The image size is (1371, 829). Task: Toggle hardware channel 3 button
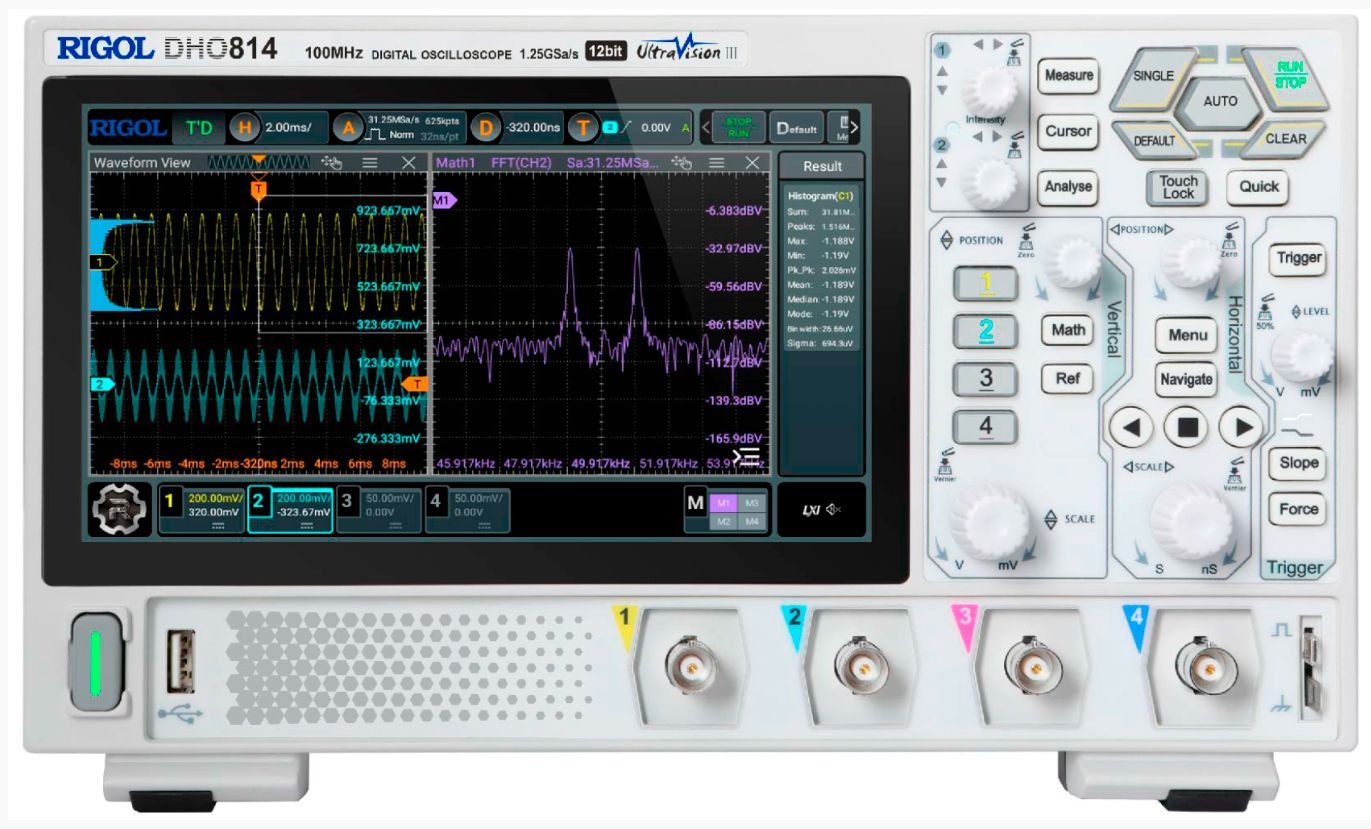(985, 379)
